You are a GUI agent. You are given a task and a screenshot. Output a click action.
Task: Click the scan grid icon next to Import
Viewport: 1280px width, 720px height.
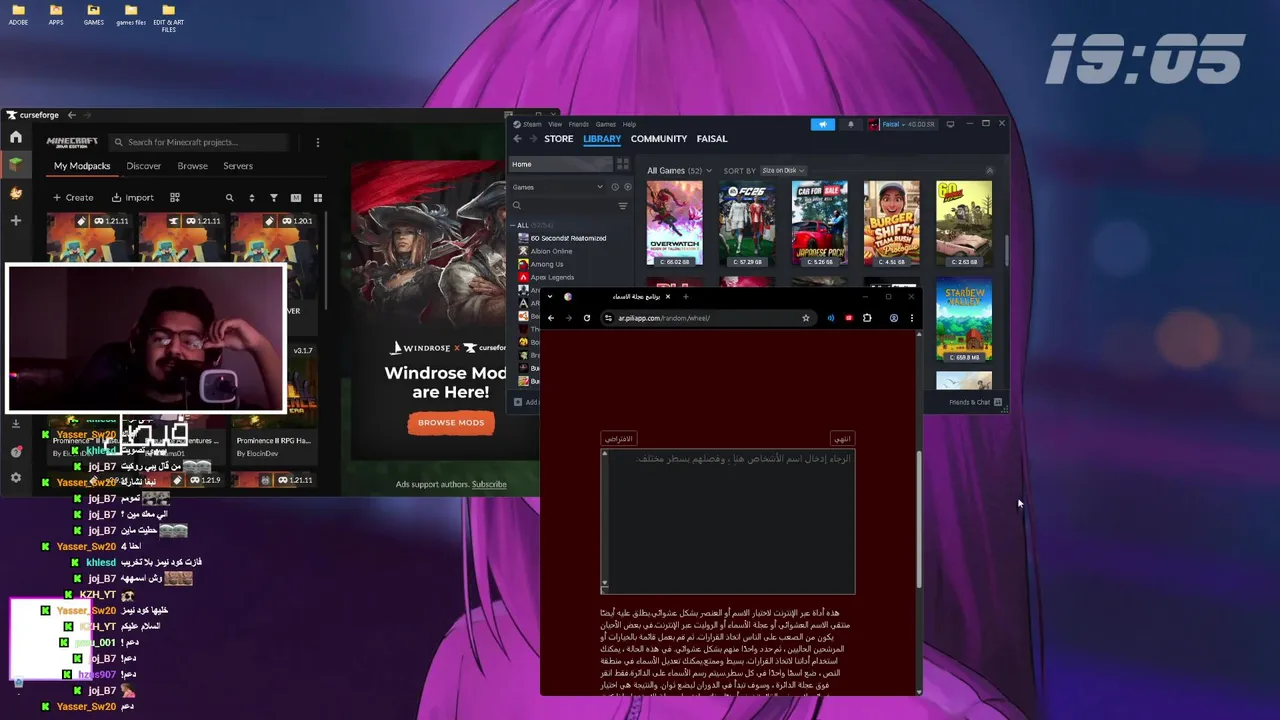point(175,198)
